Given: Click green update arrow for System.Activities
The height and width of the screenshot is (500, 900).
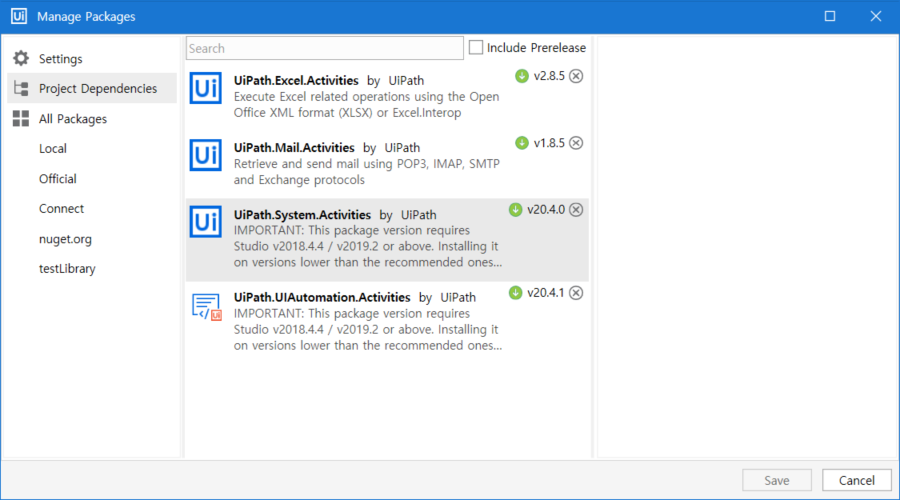Looking at the screenshot, I should pyautogui.click(x=515, y=210).
